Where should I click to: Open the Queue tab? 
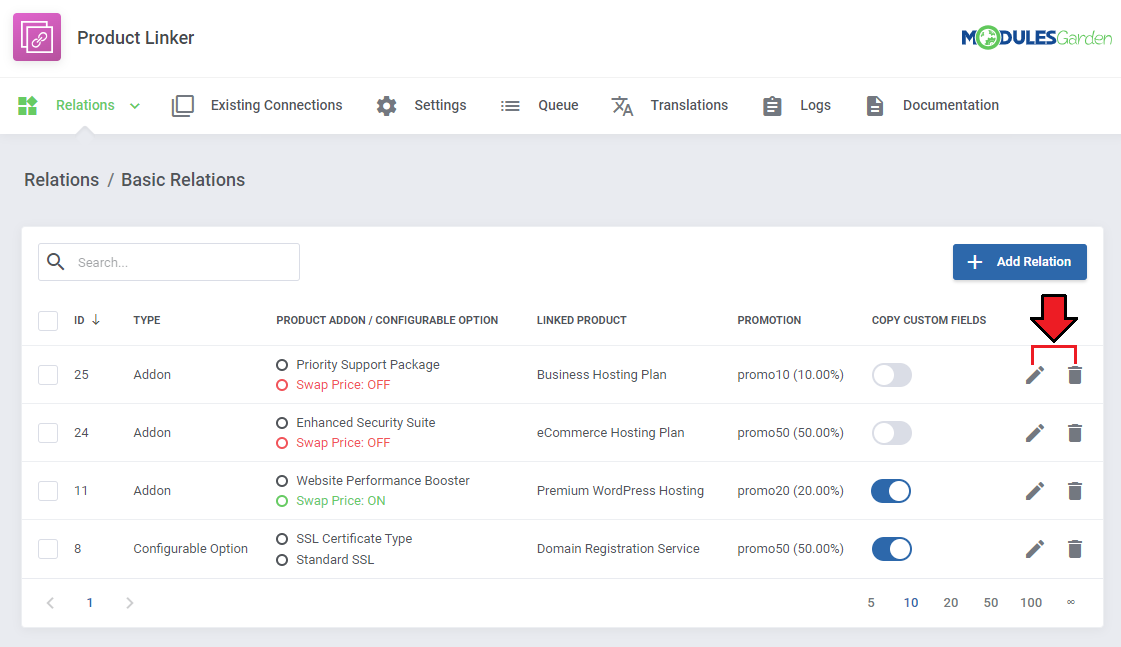click(x=558, y=105)
